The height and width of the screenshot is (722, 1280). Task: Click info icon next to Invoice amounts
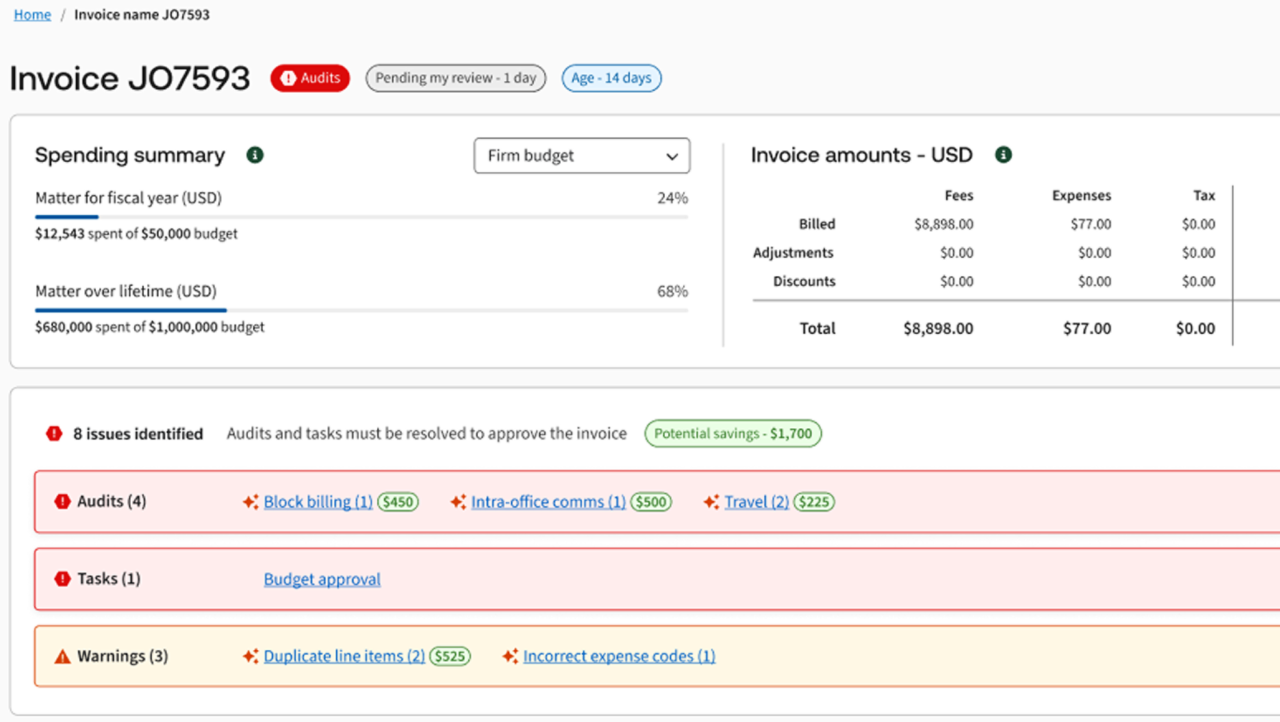point(1003,155)
